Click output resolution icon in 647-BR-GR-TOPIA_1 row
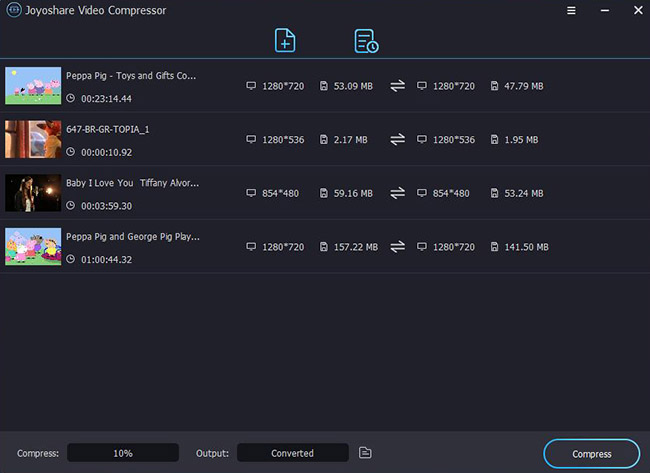The height and width of the screenshot is (473, 650). [x=422, y=139]
